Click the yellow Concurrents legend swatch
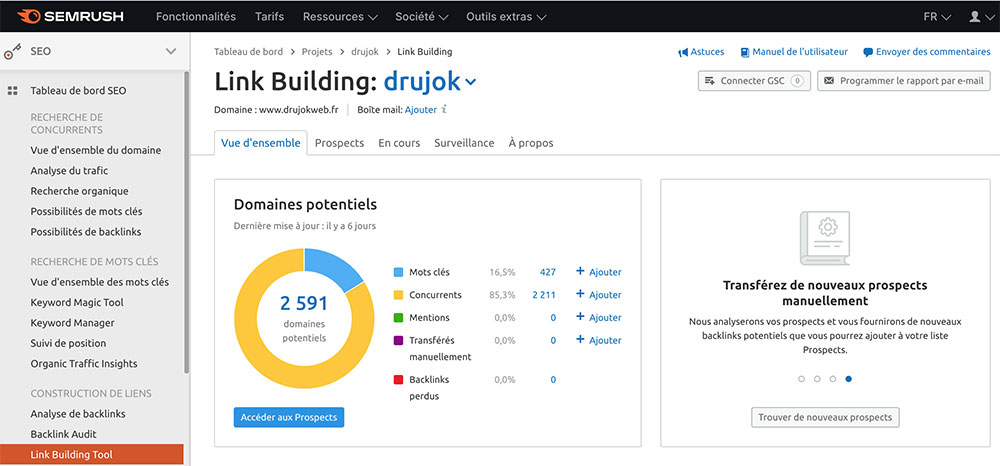 399,295
